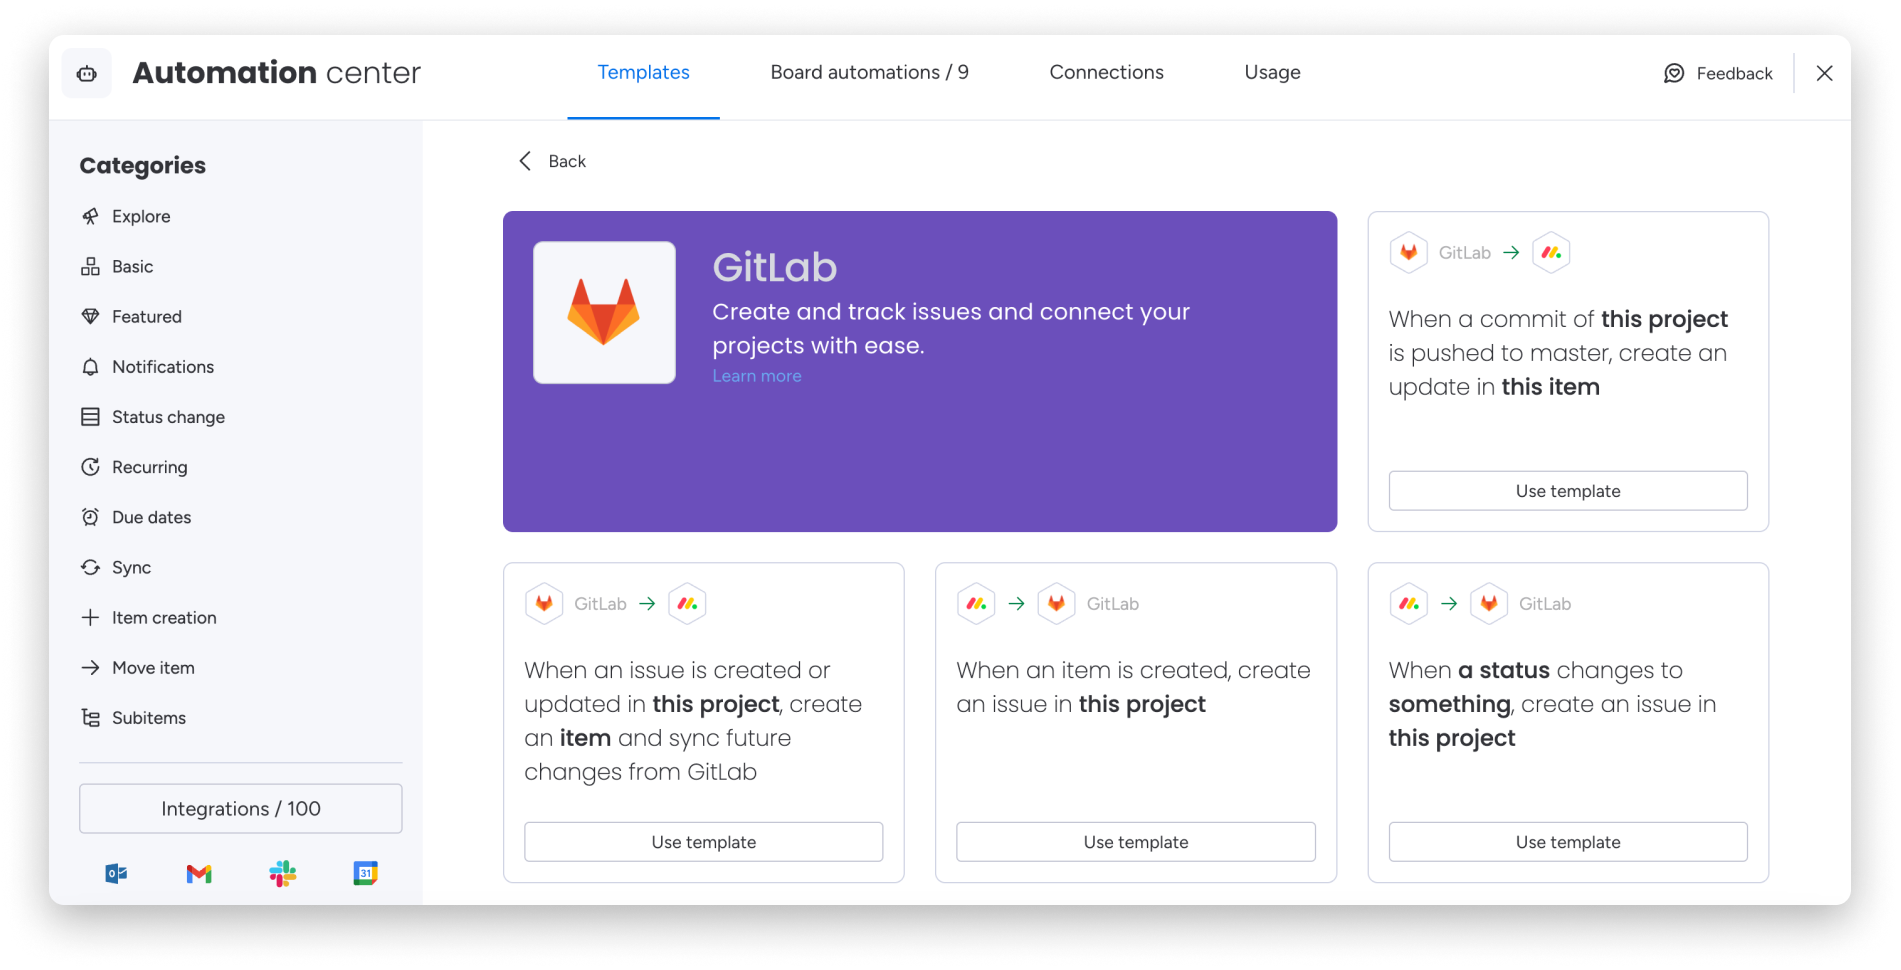Open the Connections tab

(1106, 72)
